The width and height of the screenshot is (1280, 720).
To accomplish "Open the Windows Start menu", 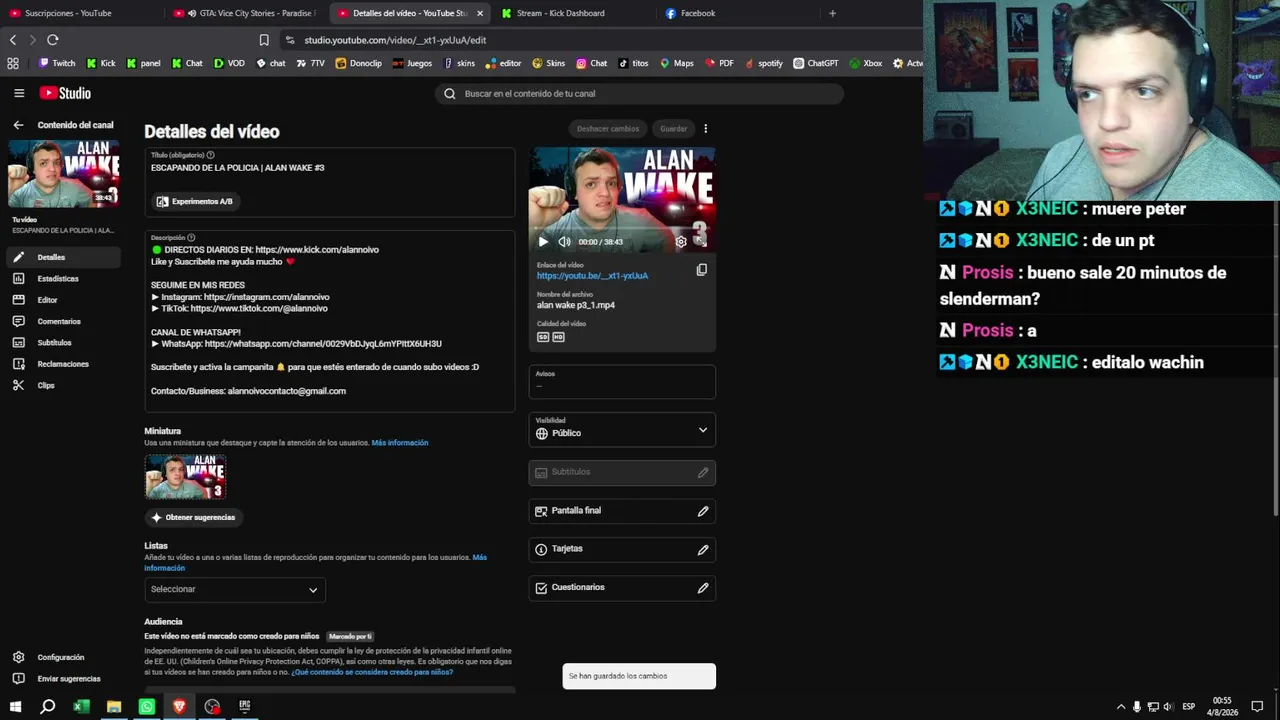I will [x=16, y=707].
